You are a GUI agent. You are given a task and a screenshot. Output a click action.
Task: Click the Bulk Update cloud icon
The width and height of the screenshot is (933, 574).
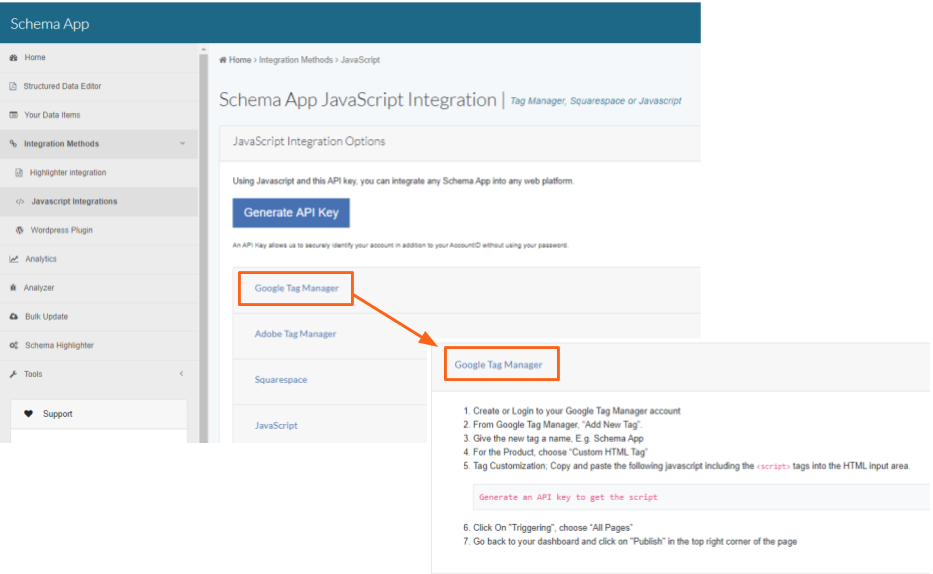tap(14, 316)
